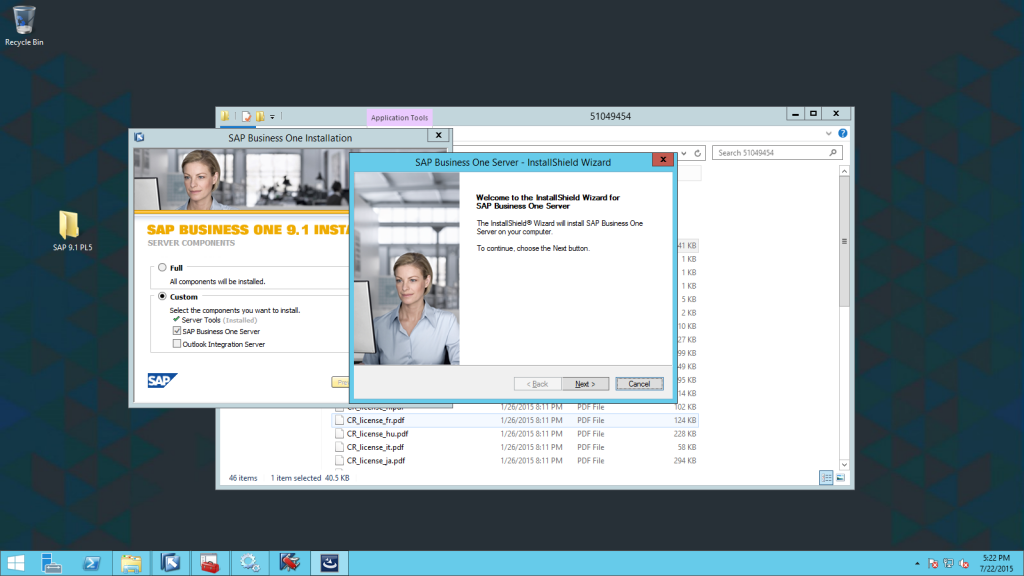The width and height of the screenshot is (1024, 576).
Task: Click the 294 KB size of CR_license_ja.pdf
Action: (684, 460)
